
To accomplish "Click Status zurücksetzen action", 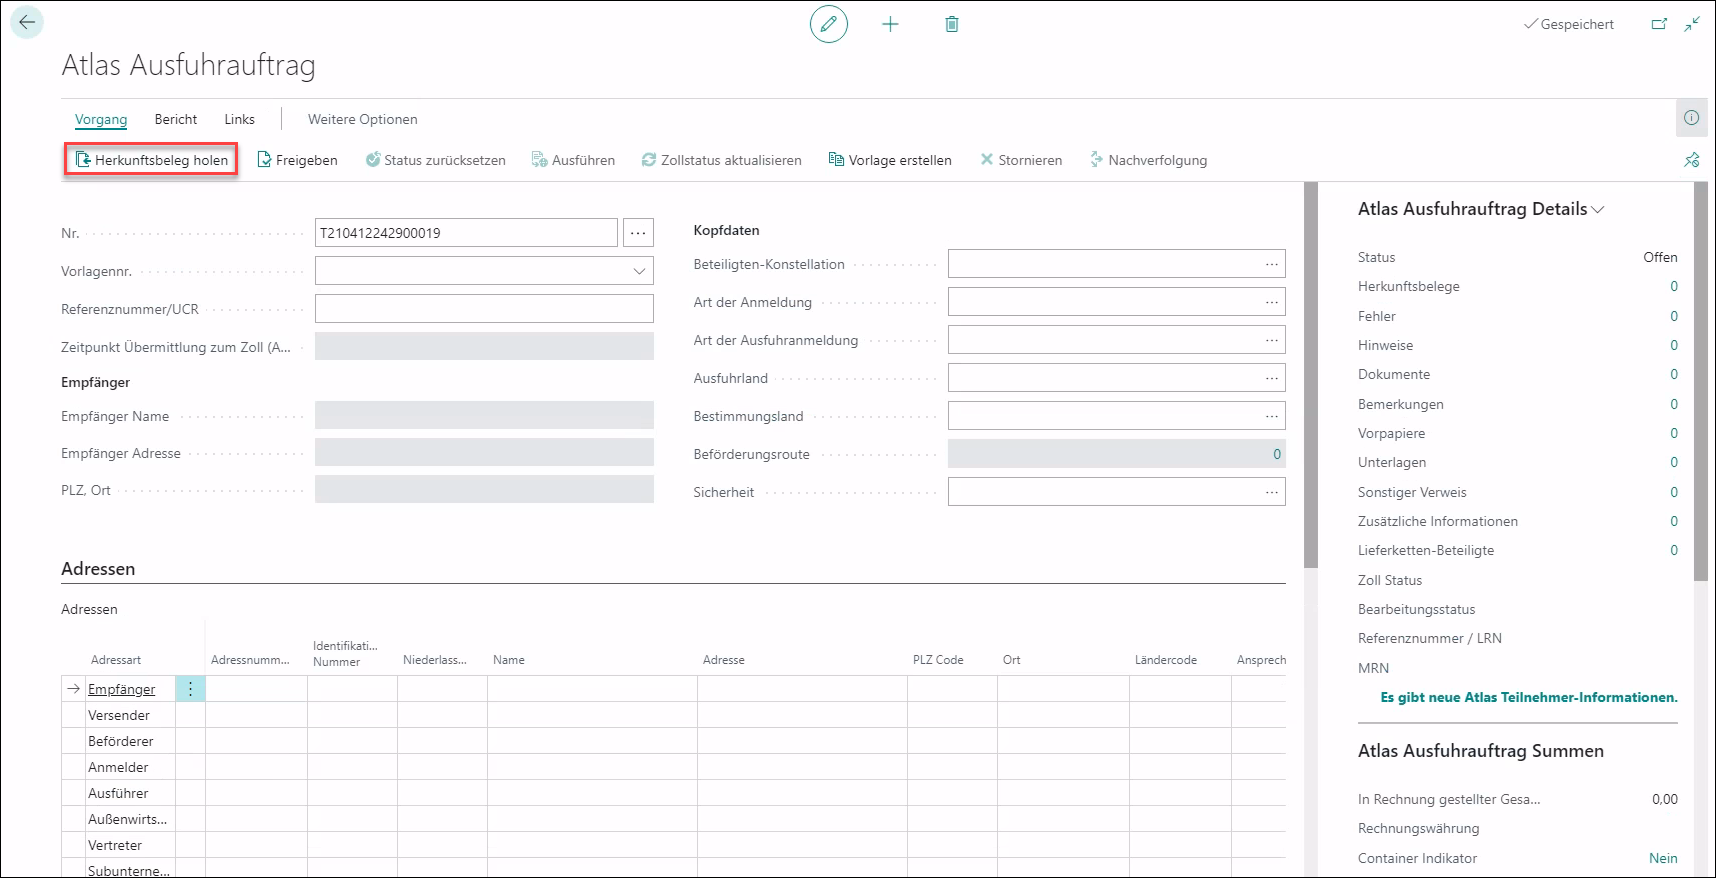I will click(435, 160).
